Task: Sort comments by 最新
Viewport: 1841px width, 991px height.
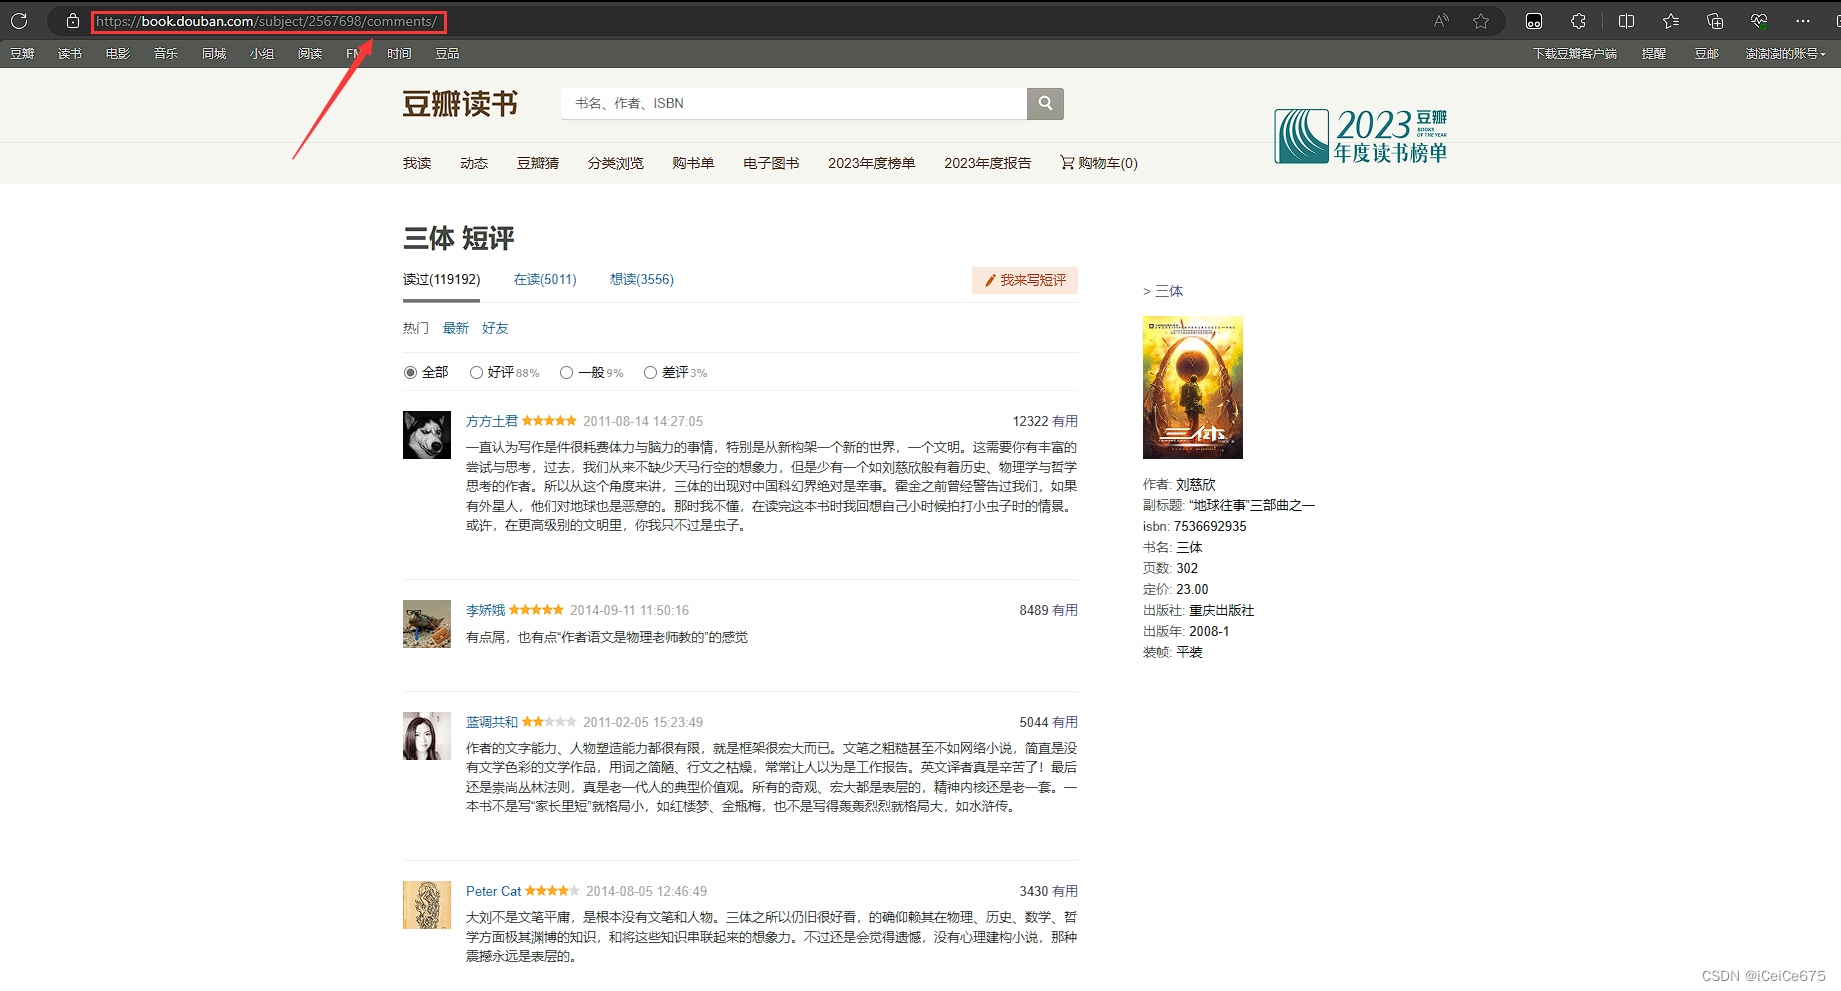Action: coord(456,328)
